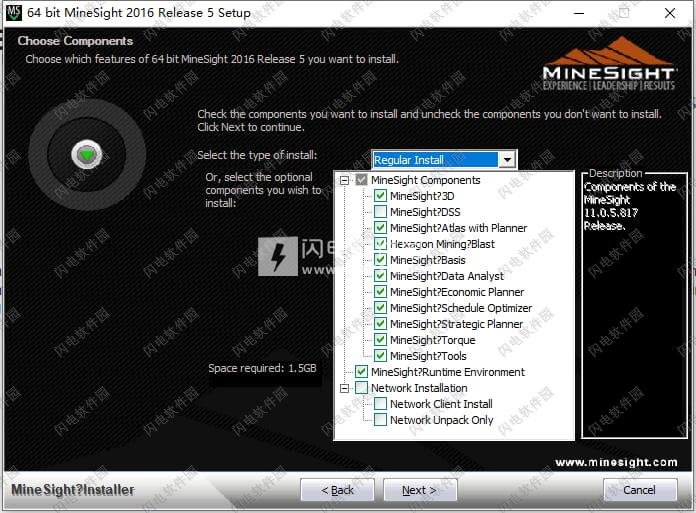Open the install type dropdown arrow
This screenshot has height=513, width=696.
tap(507, 159)
